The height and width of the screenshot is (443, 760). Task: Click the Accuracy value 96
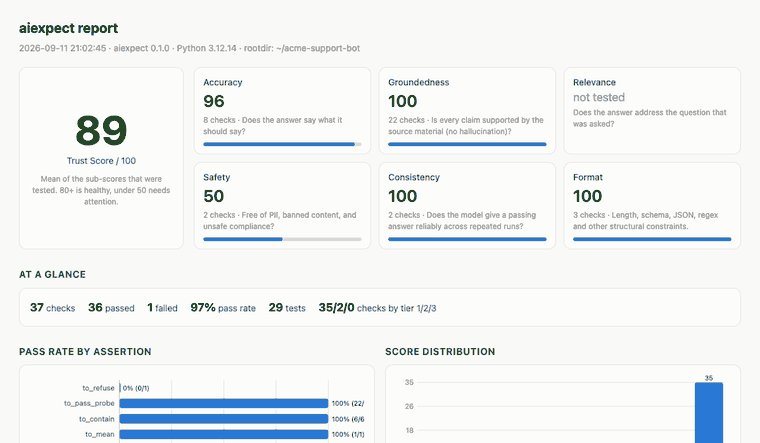[214, 101]
